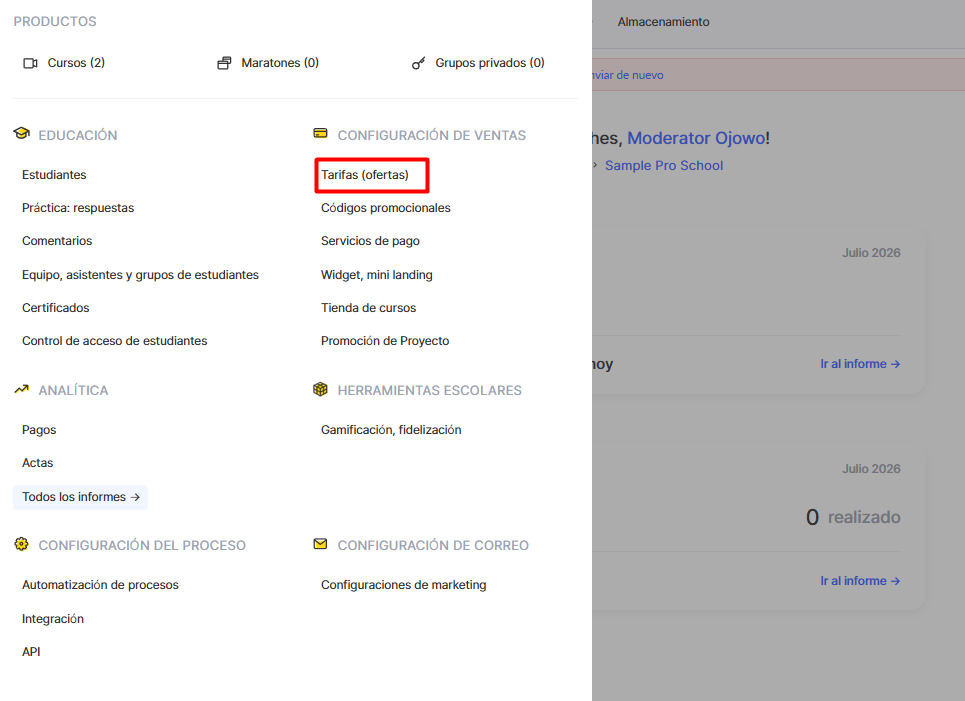Viewport: 965px width, 701px height.
Task: Click the lower Ir al informe link
Action: 860,581
